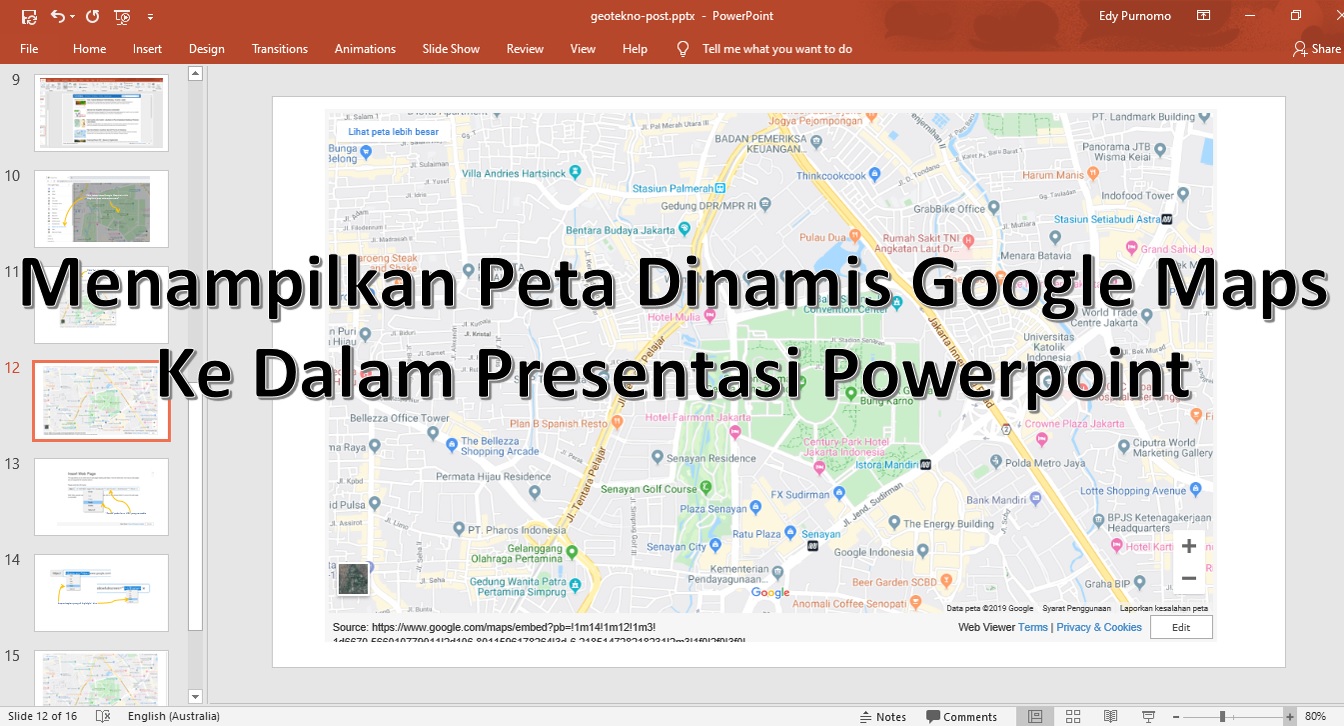Screen dimensions: 1344x726
Task: Click slide panel scroll up arrow
Action: (195, 73)
